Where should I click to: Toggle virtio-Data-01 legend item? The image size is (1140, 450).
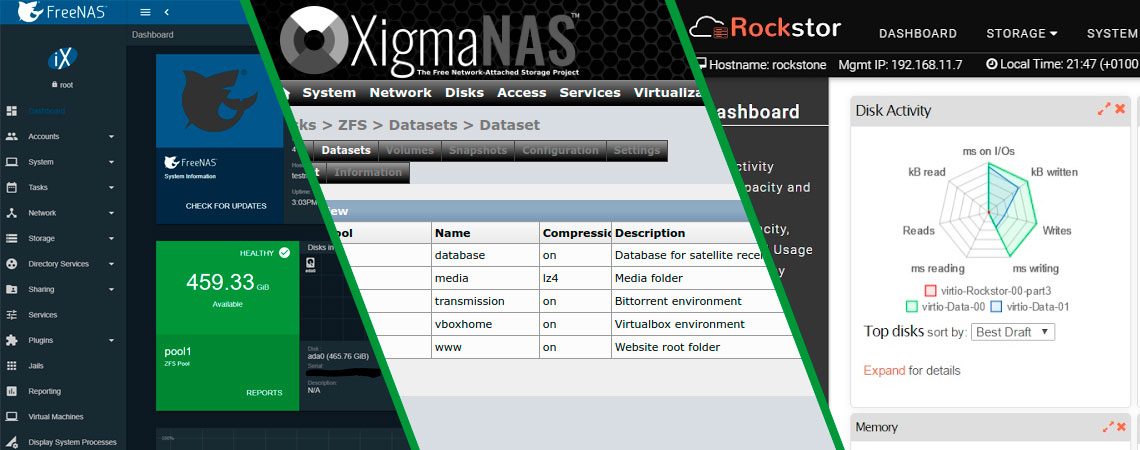1030,307
